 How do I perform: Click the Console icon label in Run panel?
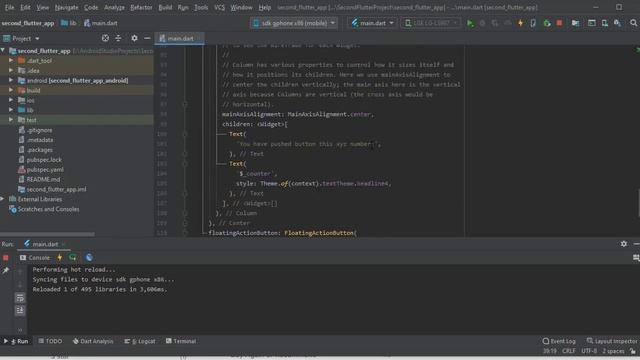(35, 258)
